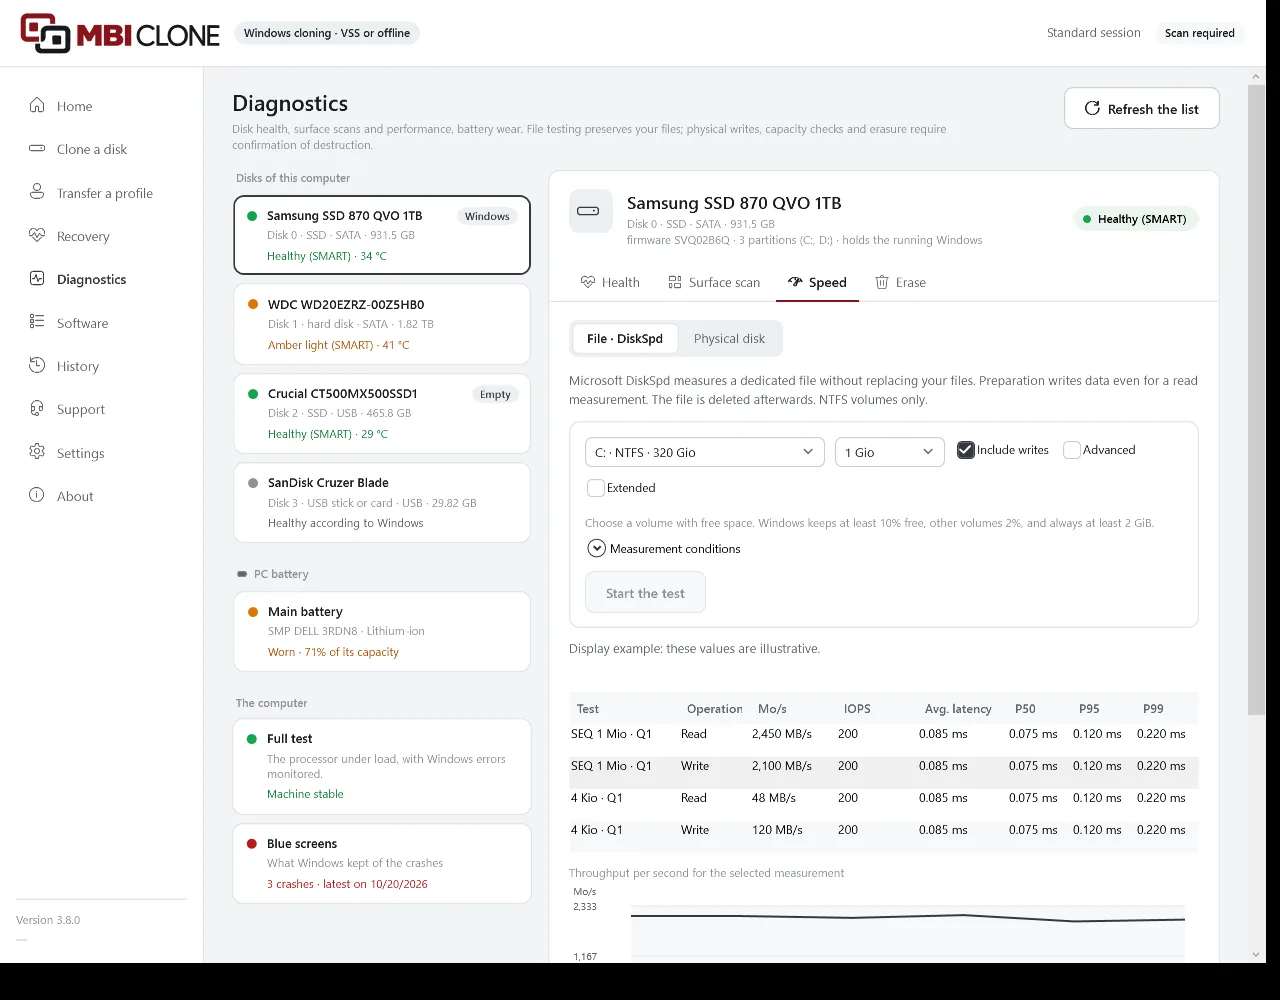
Task: Select the Crucial CT500MX500SSD1 disk card
Action: [382, 413]
